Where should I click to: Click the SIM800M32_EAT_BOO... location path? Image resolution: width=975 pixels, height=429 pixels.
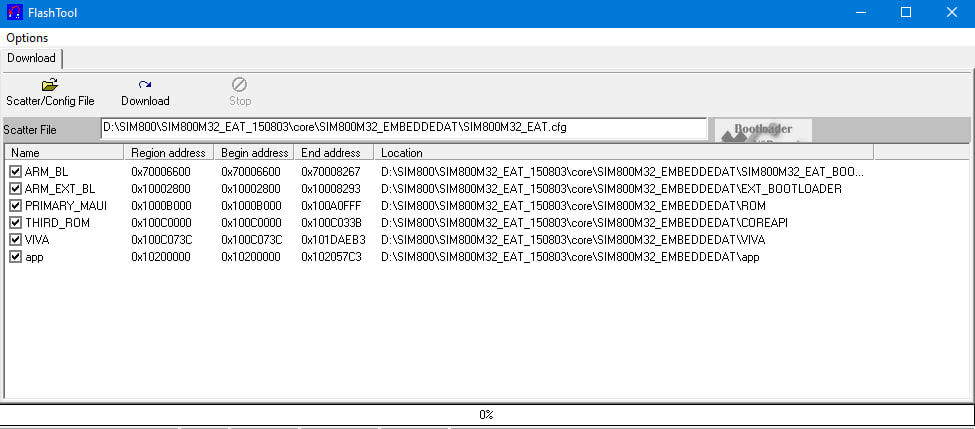[622, 172]
